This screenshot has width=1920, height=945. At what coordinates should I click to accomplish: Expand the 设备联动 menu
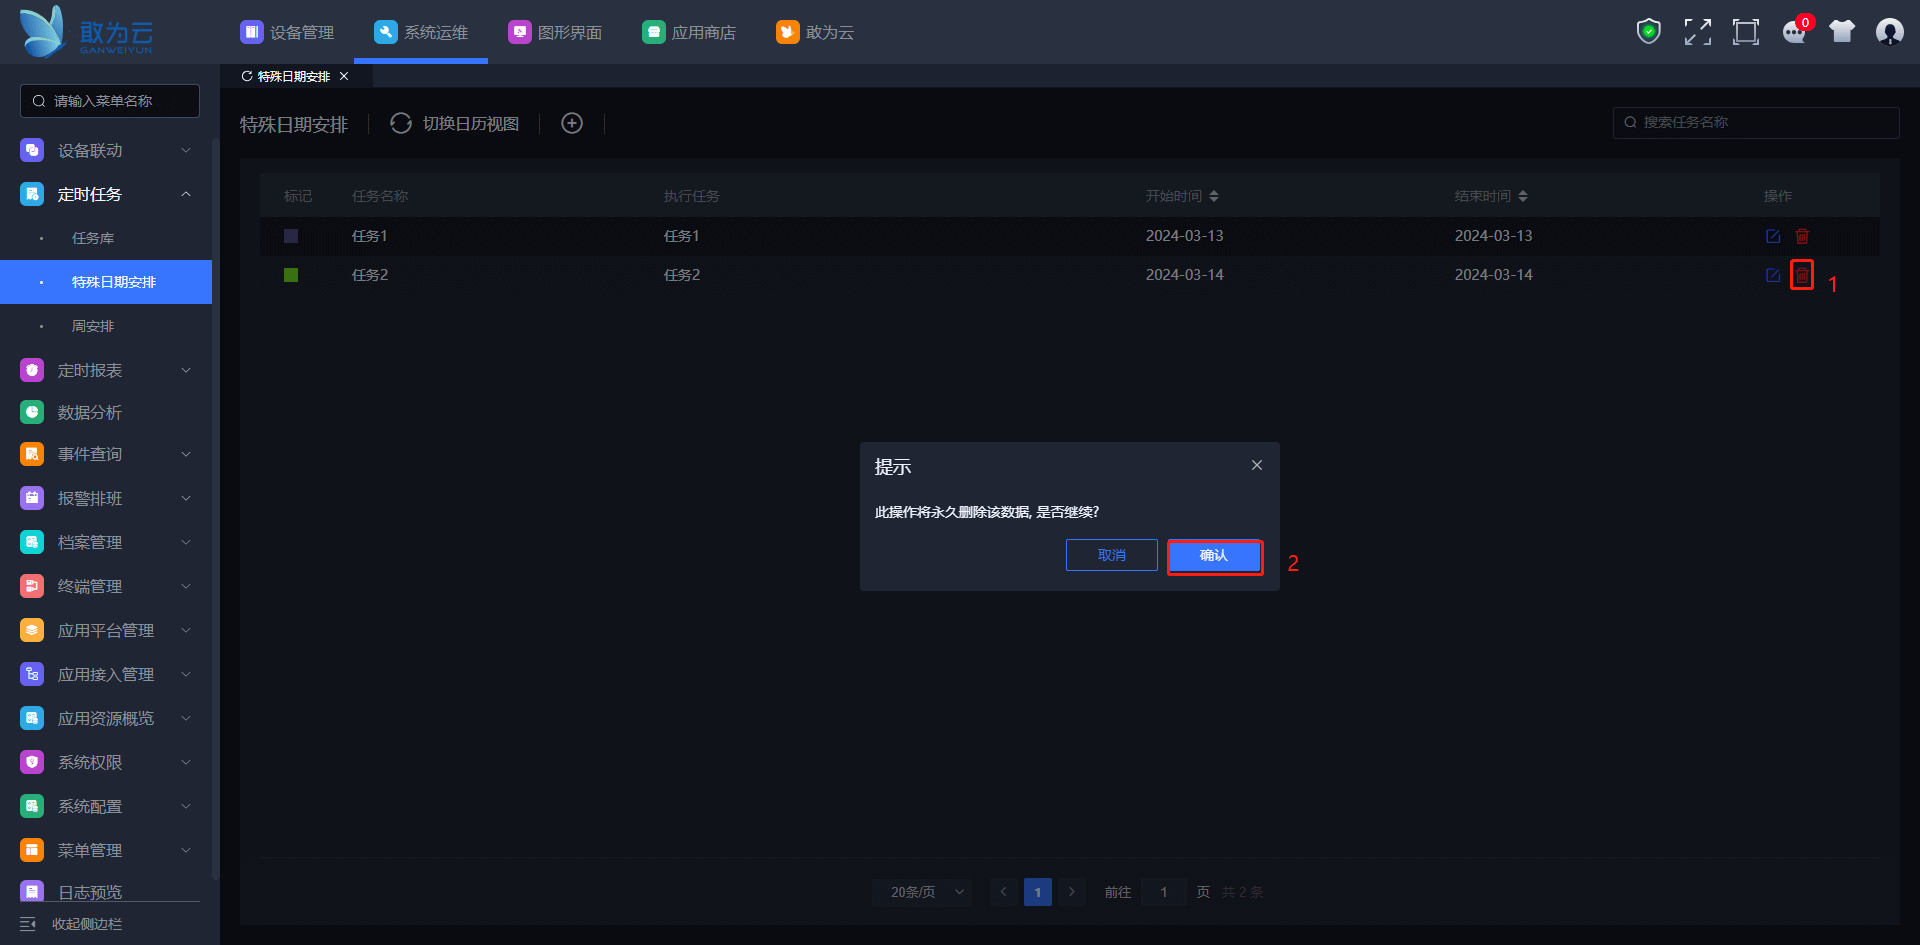pos(105,150)
